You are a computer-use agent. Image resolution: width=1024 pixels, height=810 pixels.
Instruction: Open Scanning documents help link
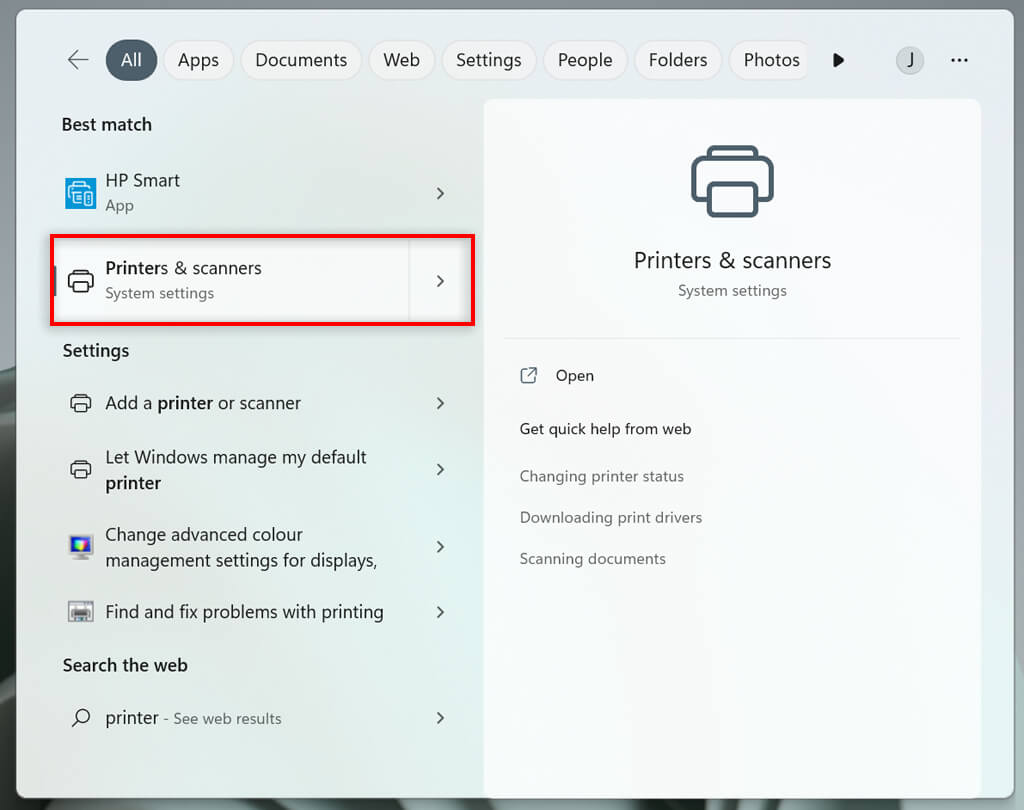[592, 559]
